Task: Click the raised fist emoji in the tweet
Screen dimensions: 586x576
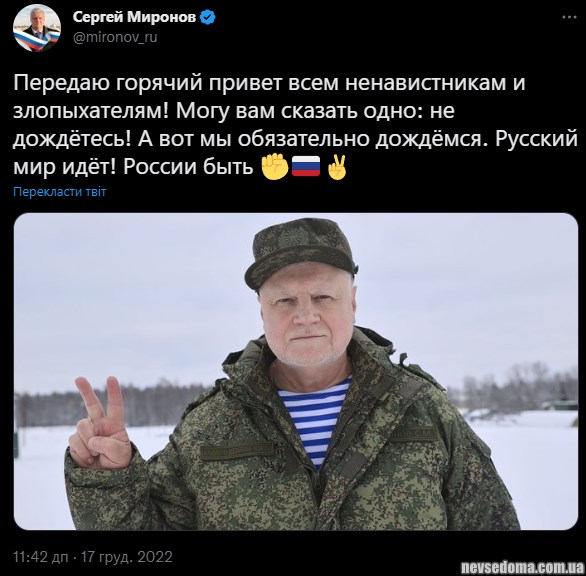Action: 275,166
